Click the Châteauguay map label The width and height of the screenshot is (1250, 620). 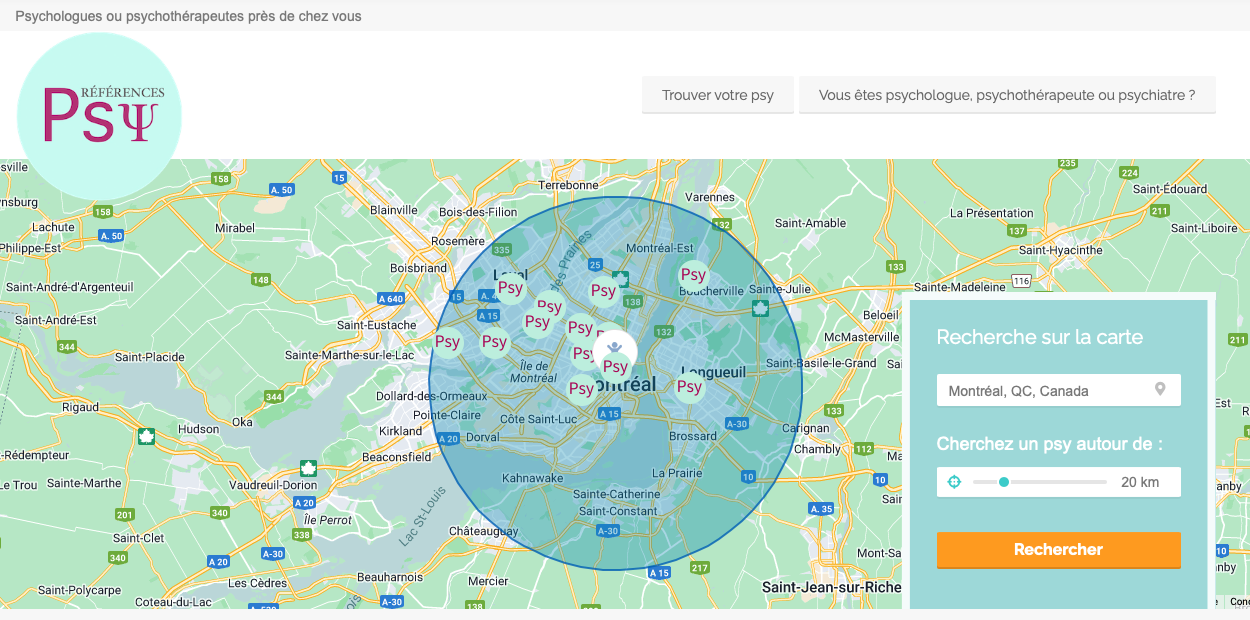point(484,530)
